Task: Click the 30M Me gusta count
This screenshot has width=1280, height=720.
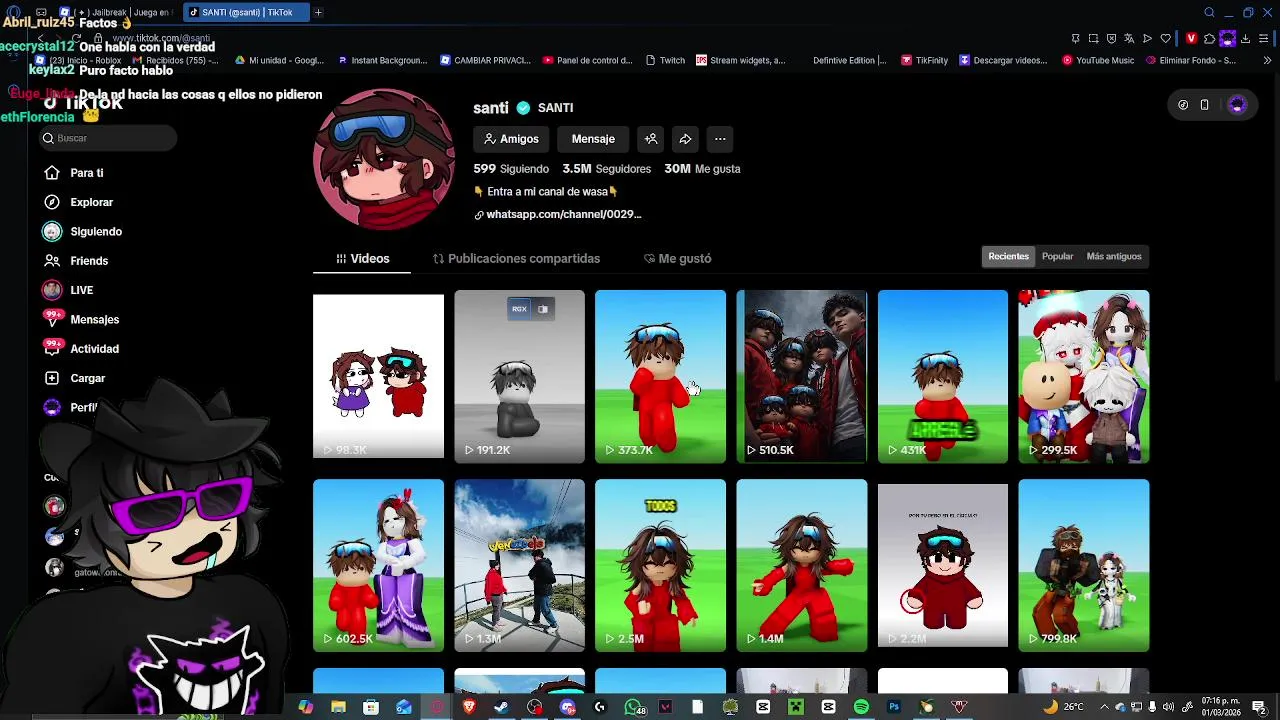Action: pyautogui.click(x=702, y=169)
